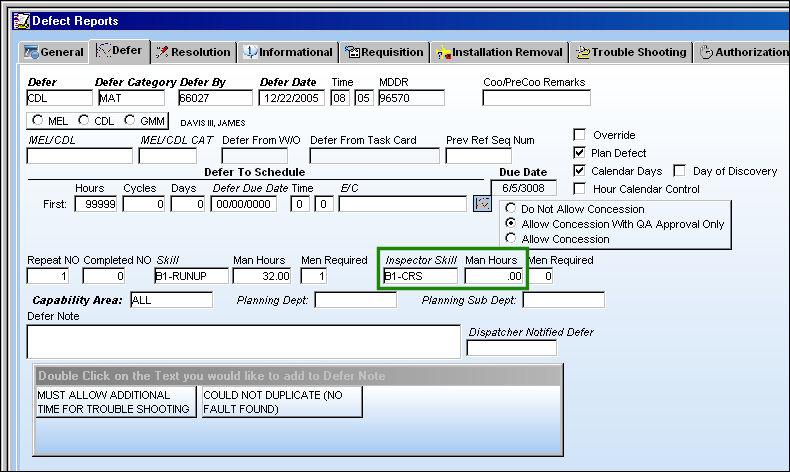This screenshot has height=472, width=790.
Task: Select Do Not Allow Concession option
Action: (x=510, y=208)
